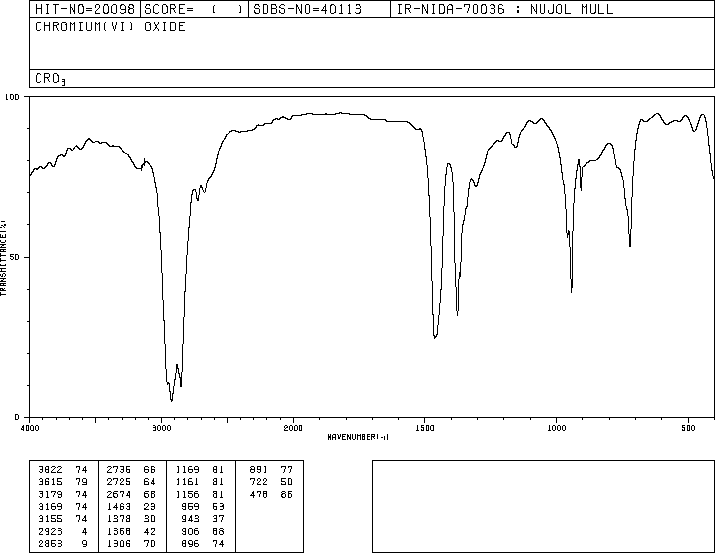The width and height of the screenshot is (715, 553).
Task: Select the 3169 peak table entry
Action: coord(50,507)
